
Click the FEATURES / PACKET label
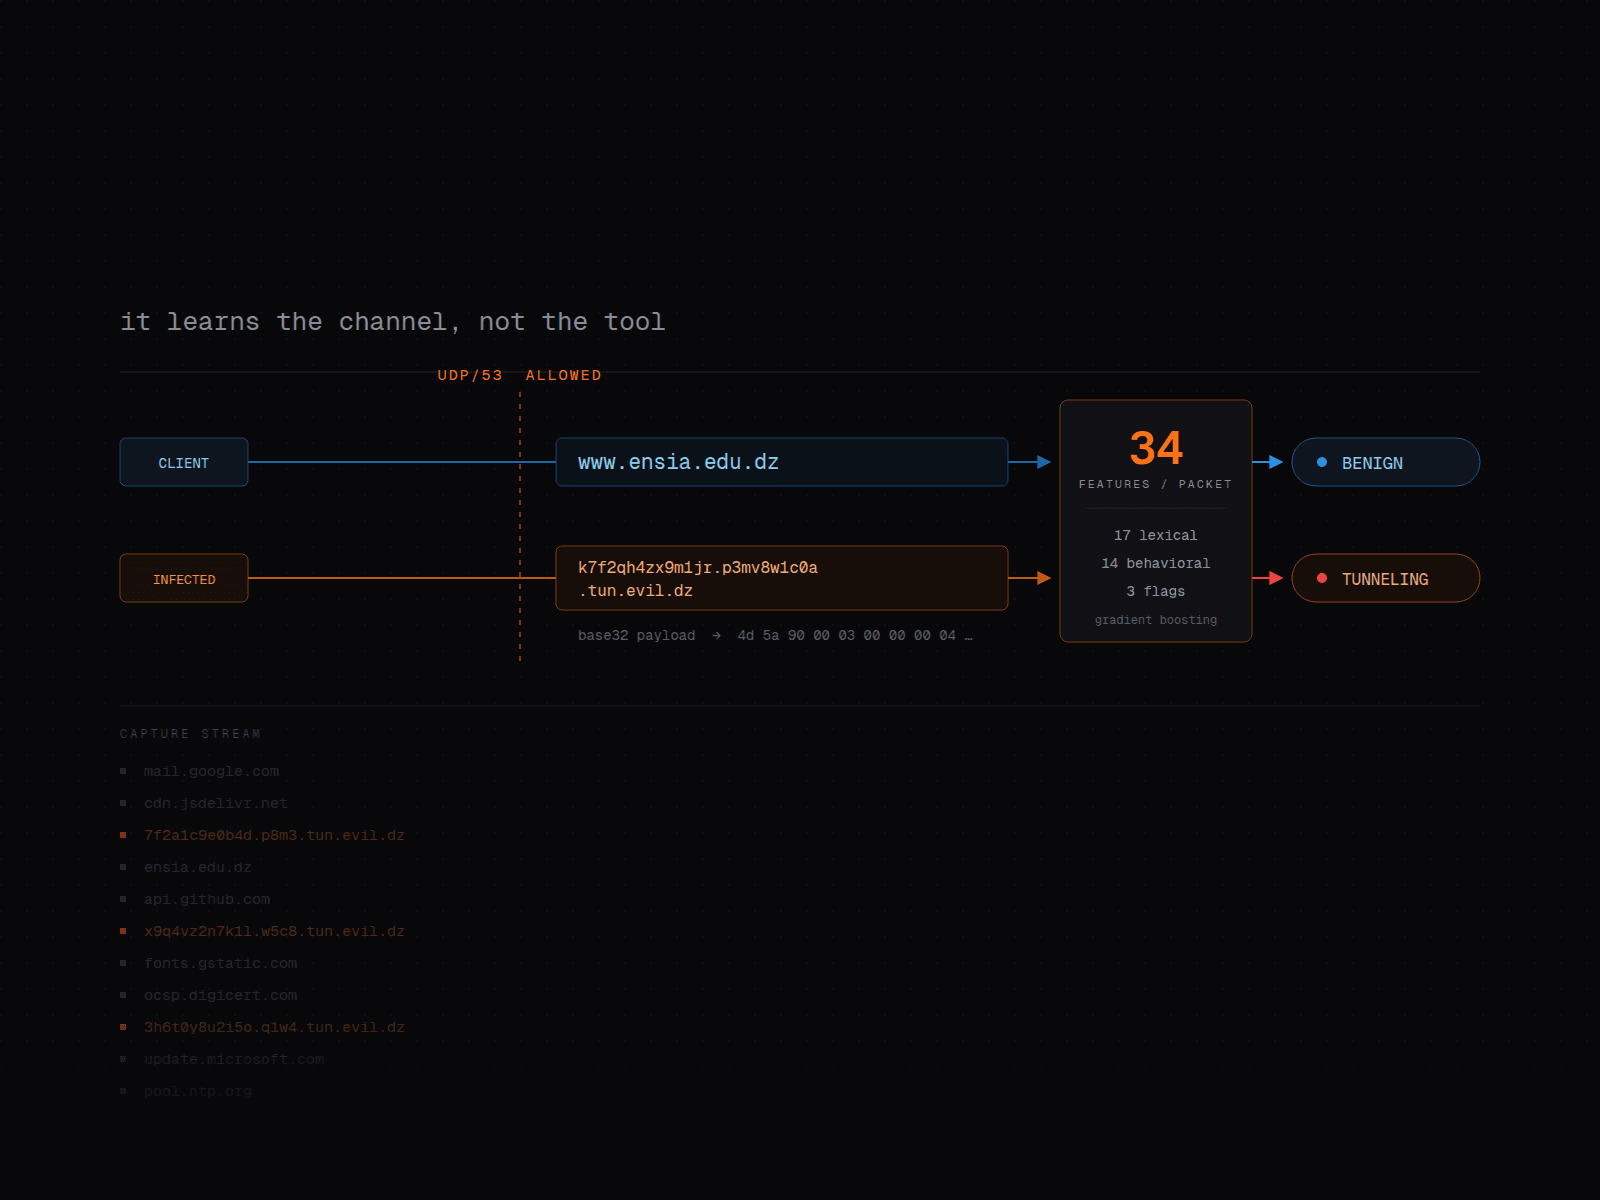(x=1156, y=484)
